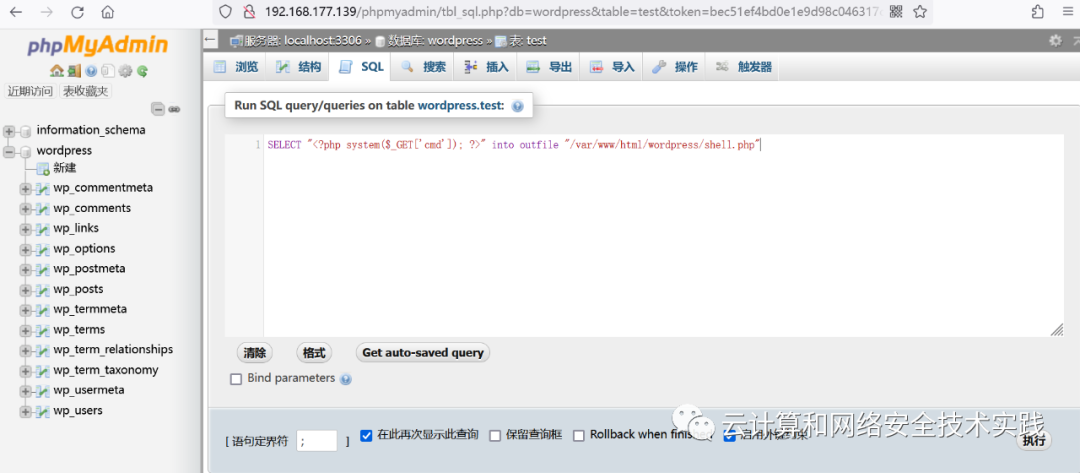Image resolution: width=1080 pixels, height=473 pixels.
Task: Open the navigation panel settings gear icon
Action: point(125,70)
